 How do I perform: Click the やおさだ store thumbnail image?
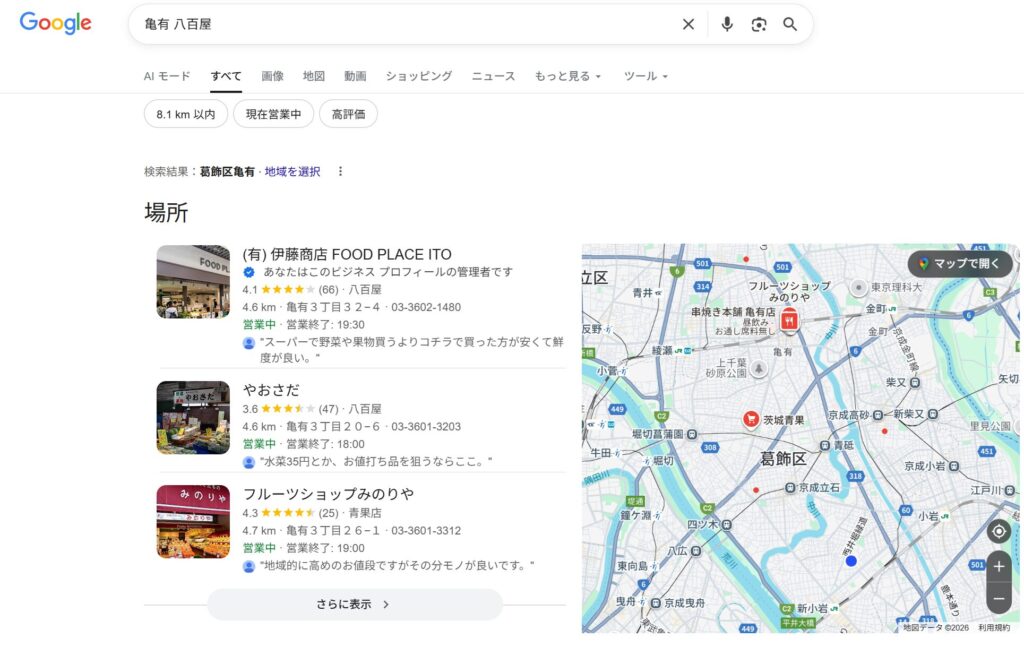[193, 417]
